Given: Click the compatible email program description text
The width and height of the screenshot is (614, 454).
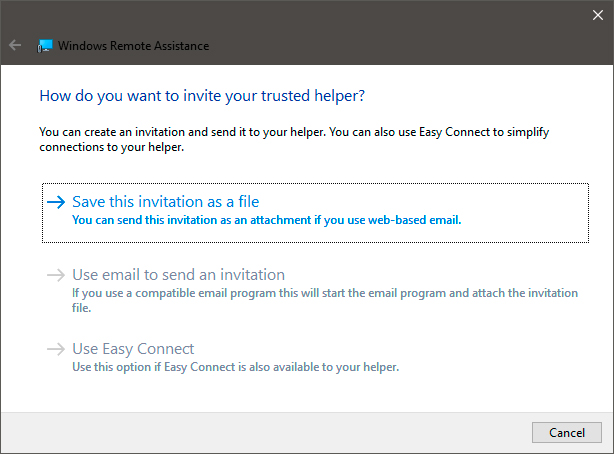Looking at the screenshot, I should coord(325,300).
